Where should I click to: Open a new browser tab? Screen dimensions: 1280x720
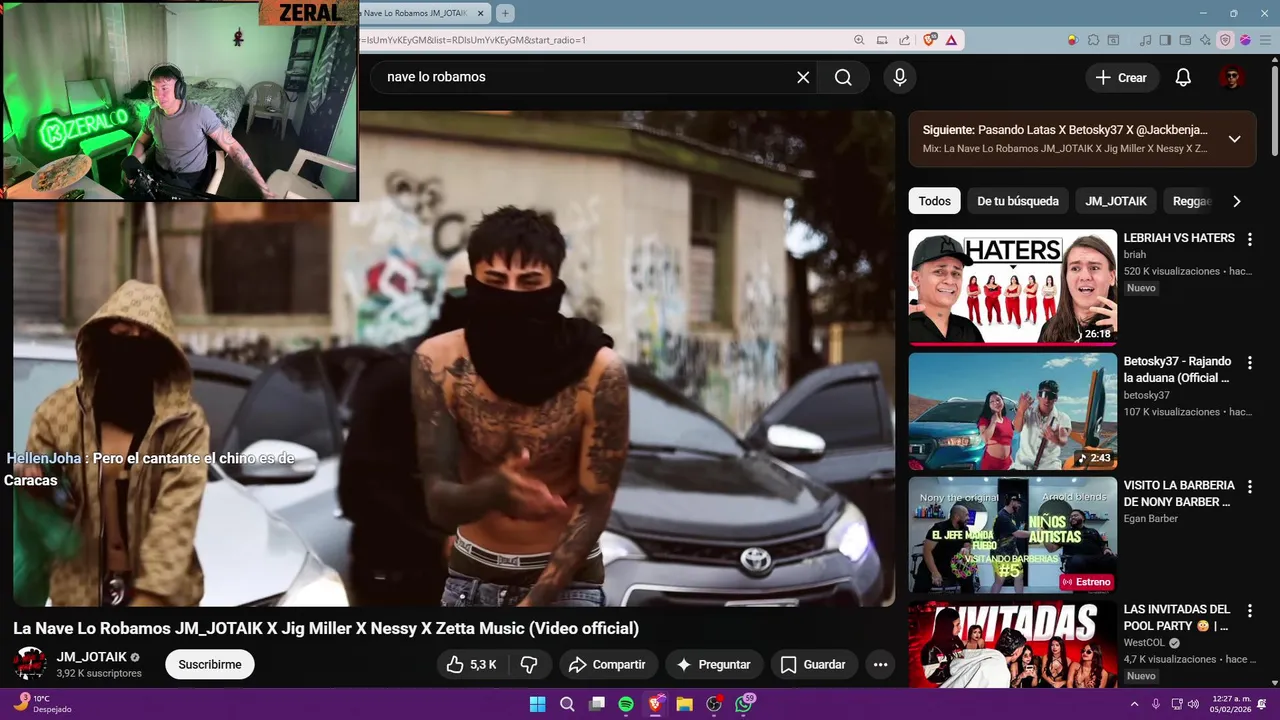pyautogui.click(x=505, y=13)
